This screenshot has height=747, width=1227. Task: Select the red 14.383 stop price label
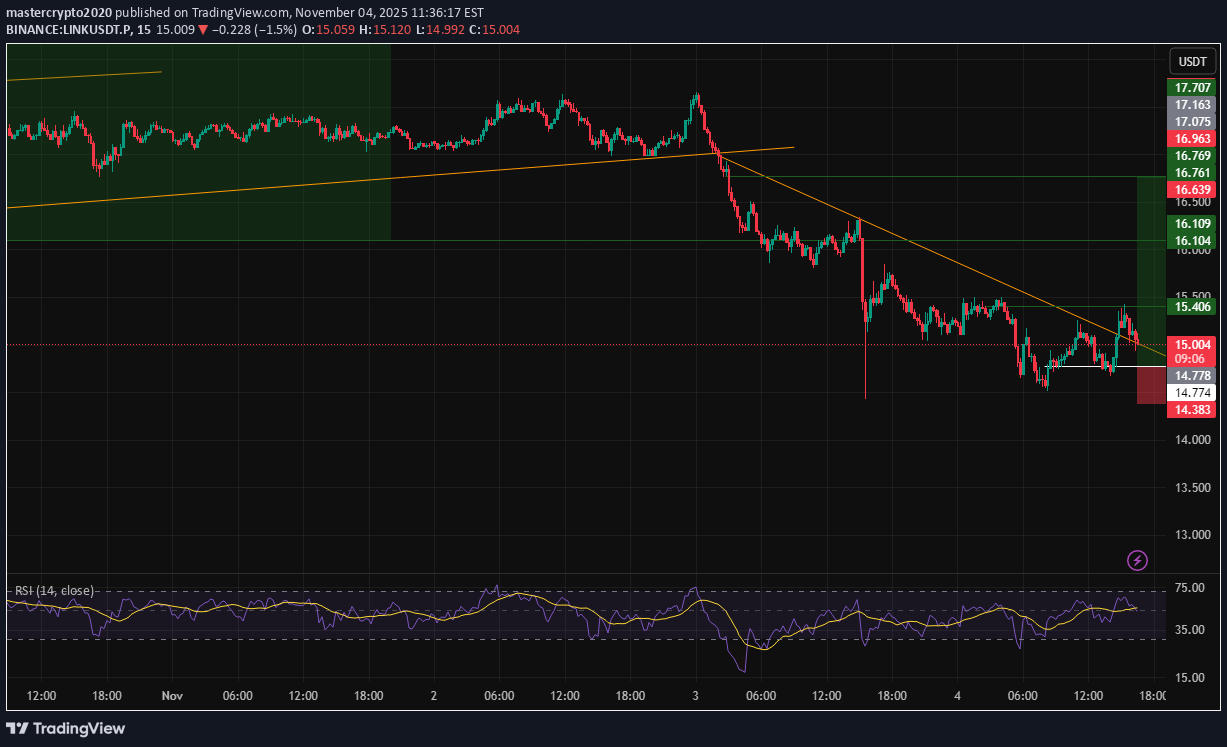point(1192,410)
